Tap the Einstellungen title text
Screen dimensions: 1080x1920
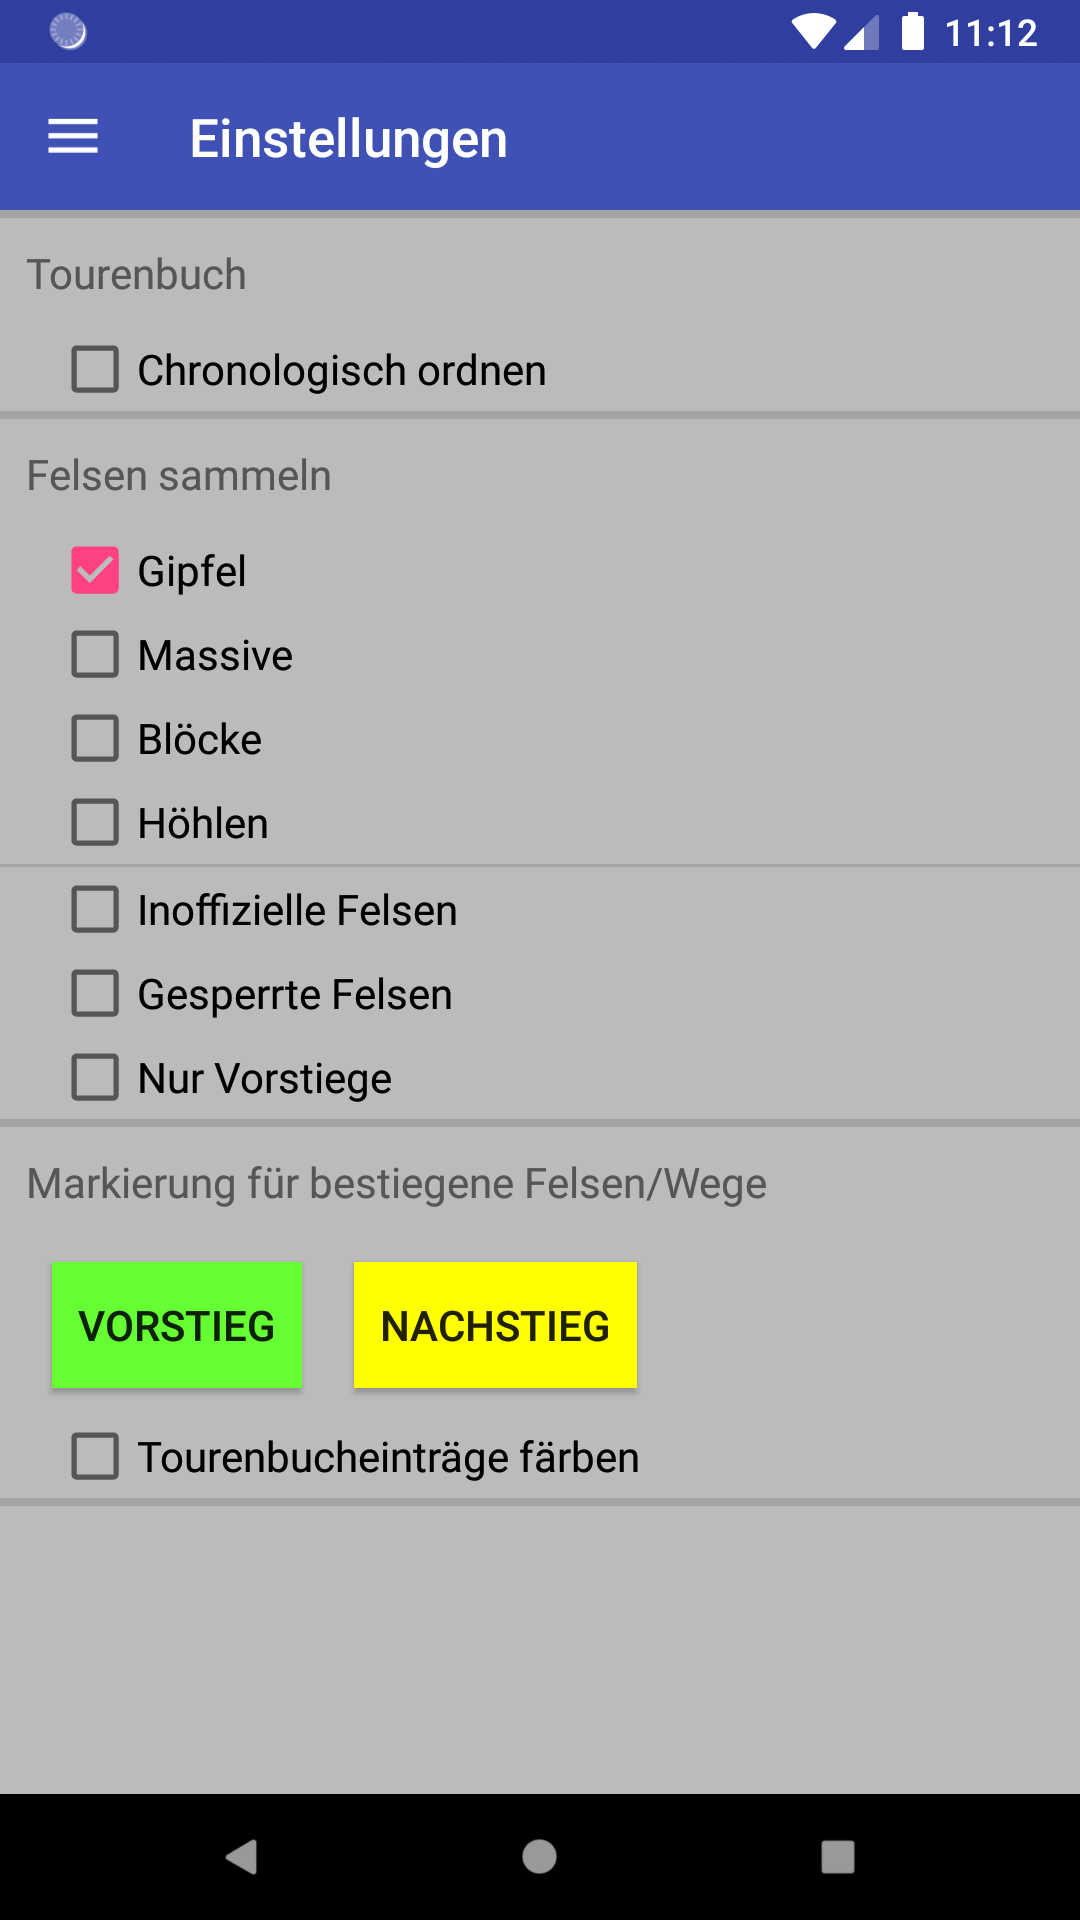[348, 138]
